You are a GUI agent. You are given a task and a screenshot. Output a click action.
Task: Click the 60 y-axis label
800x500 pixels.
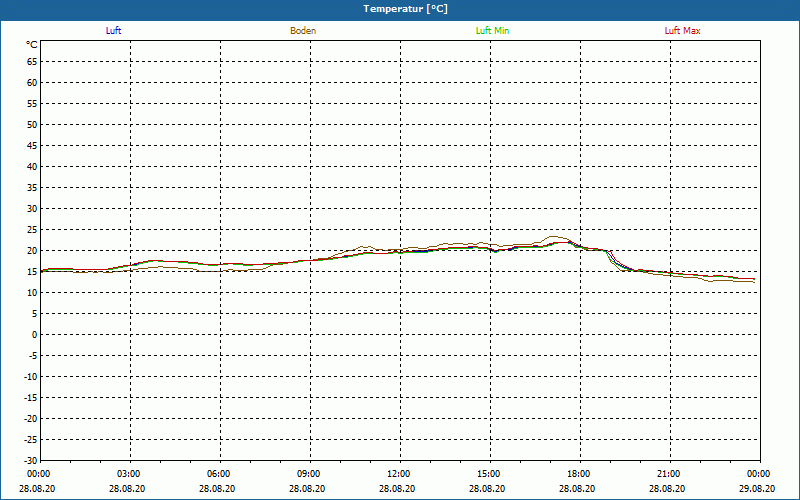[x=32, y=83]
